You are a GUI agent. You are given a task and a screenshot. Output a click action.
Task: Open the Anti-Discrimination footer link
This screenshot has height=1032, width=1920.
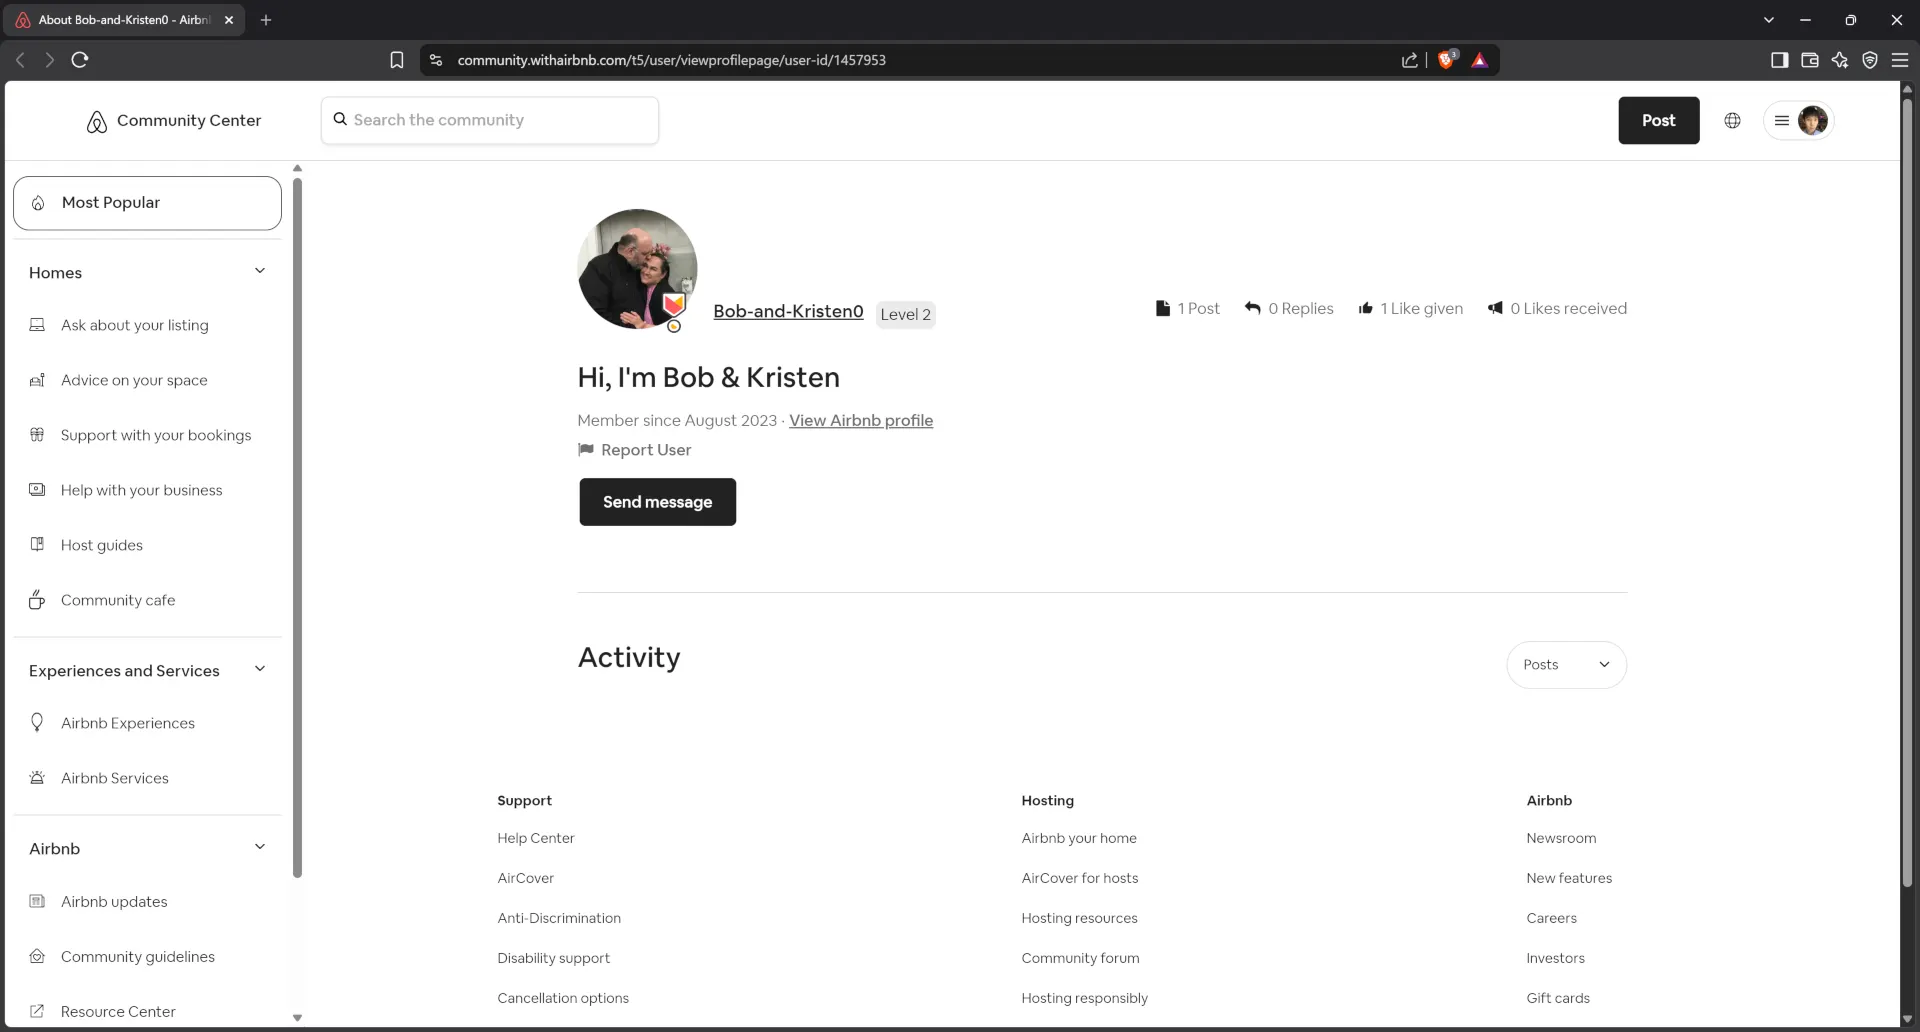pos(559,918)
